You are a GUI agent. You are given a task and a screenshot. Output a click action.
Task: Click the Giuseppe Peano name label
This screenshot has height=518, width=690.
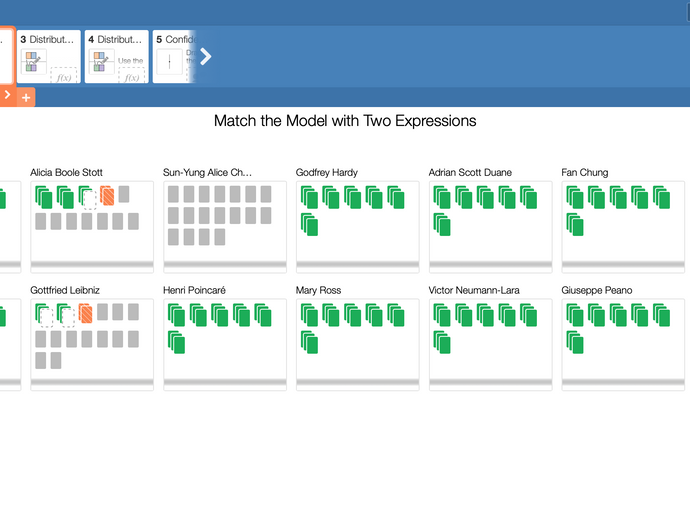tap(597, 290)
